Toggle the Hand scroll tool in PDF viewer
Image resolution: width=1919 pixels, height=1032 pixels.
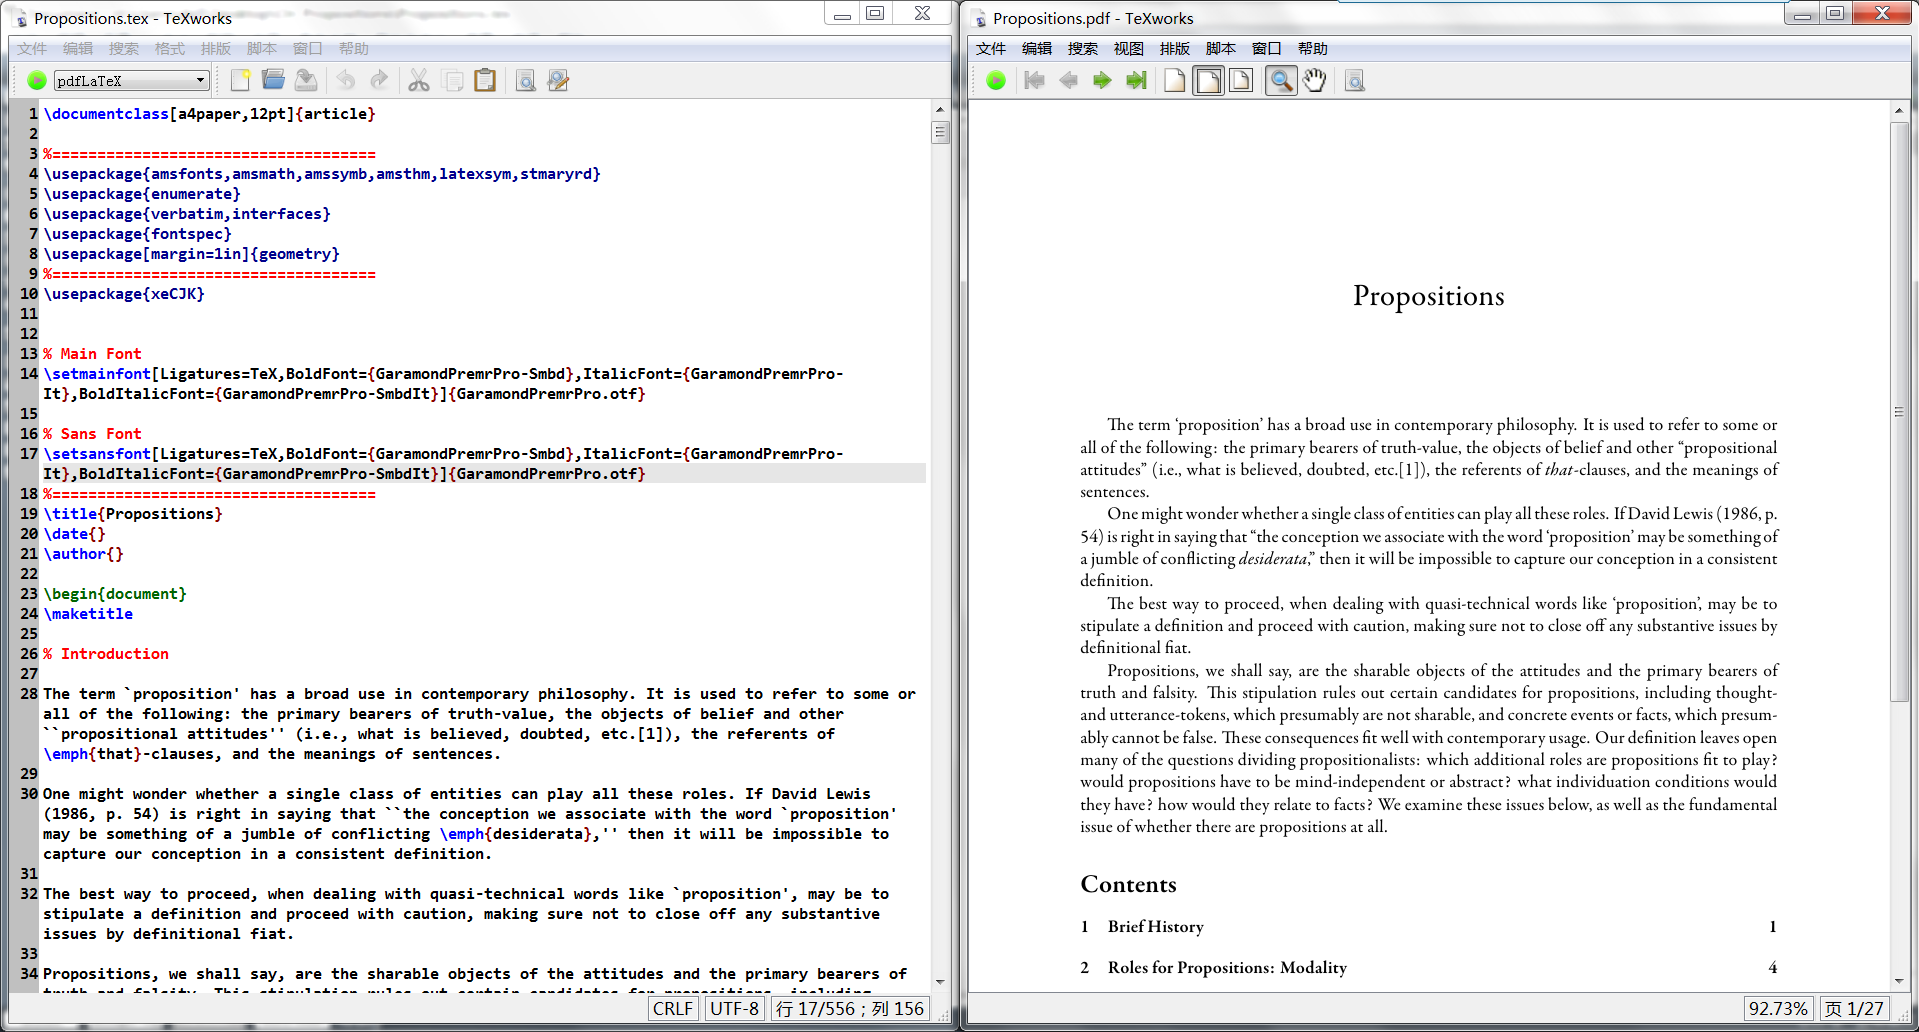pyautogui.click(x=1314, y=80)
